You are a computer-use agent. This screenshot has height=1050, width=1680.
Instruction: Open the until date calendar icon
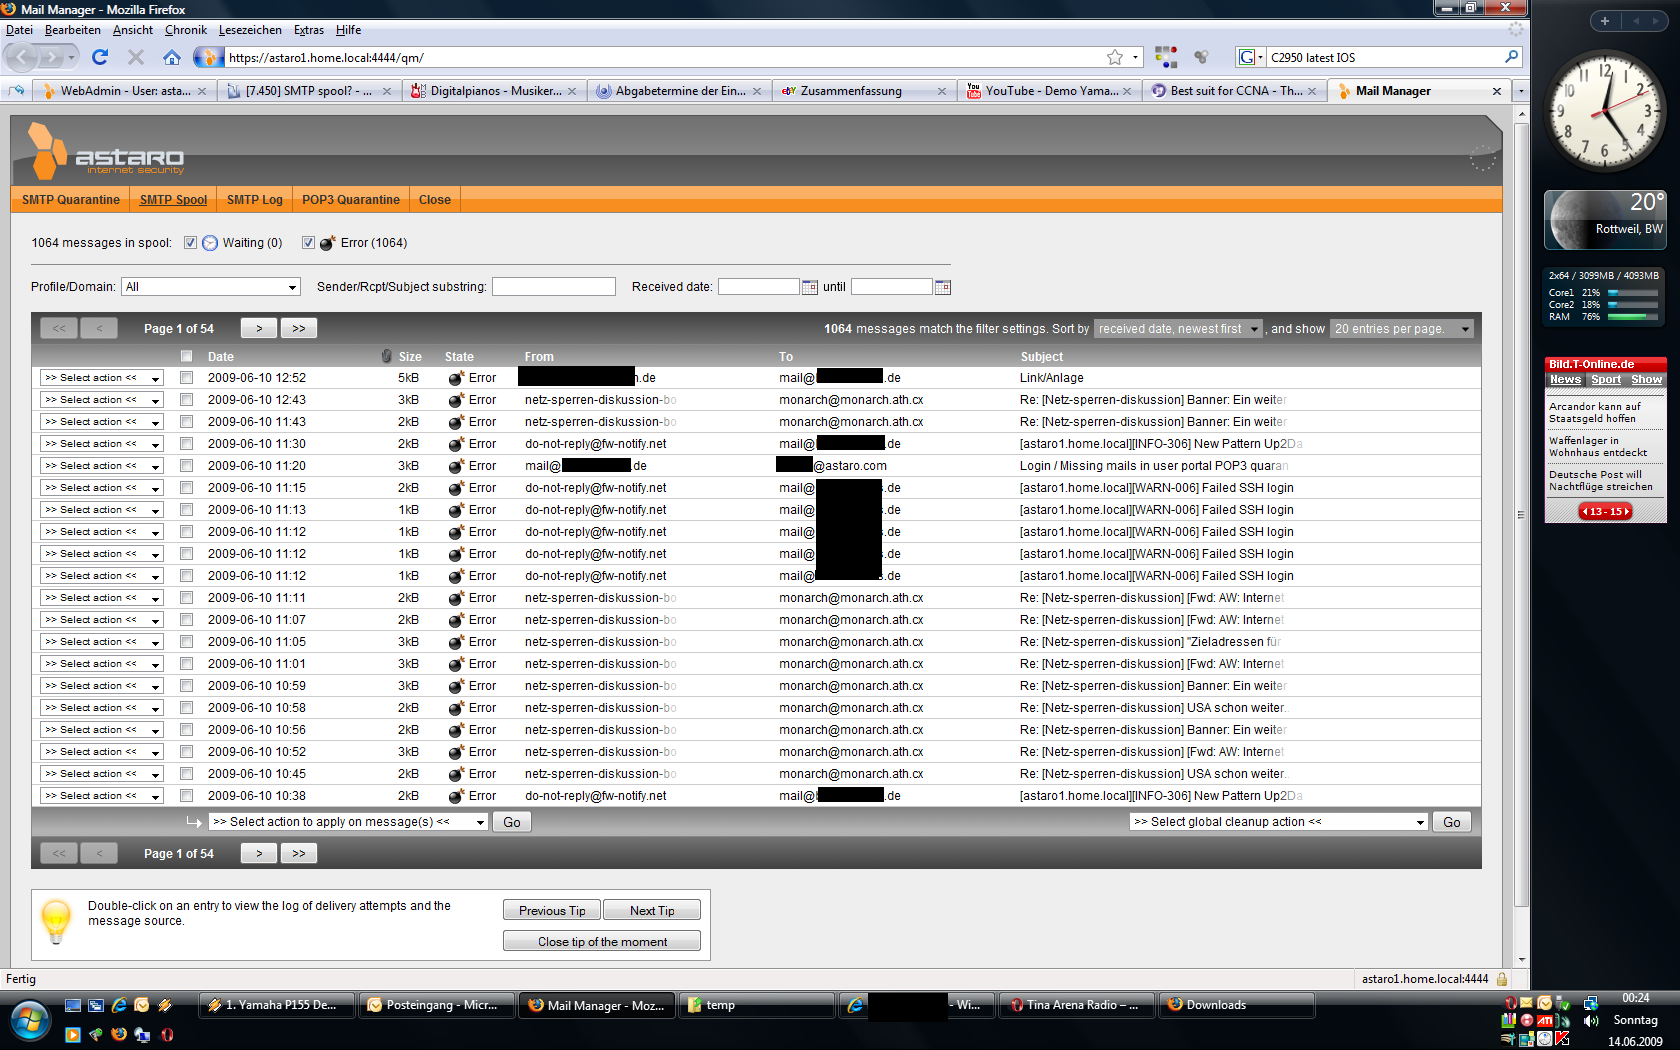click(942, 287)
